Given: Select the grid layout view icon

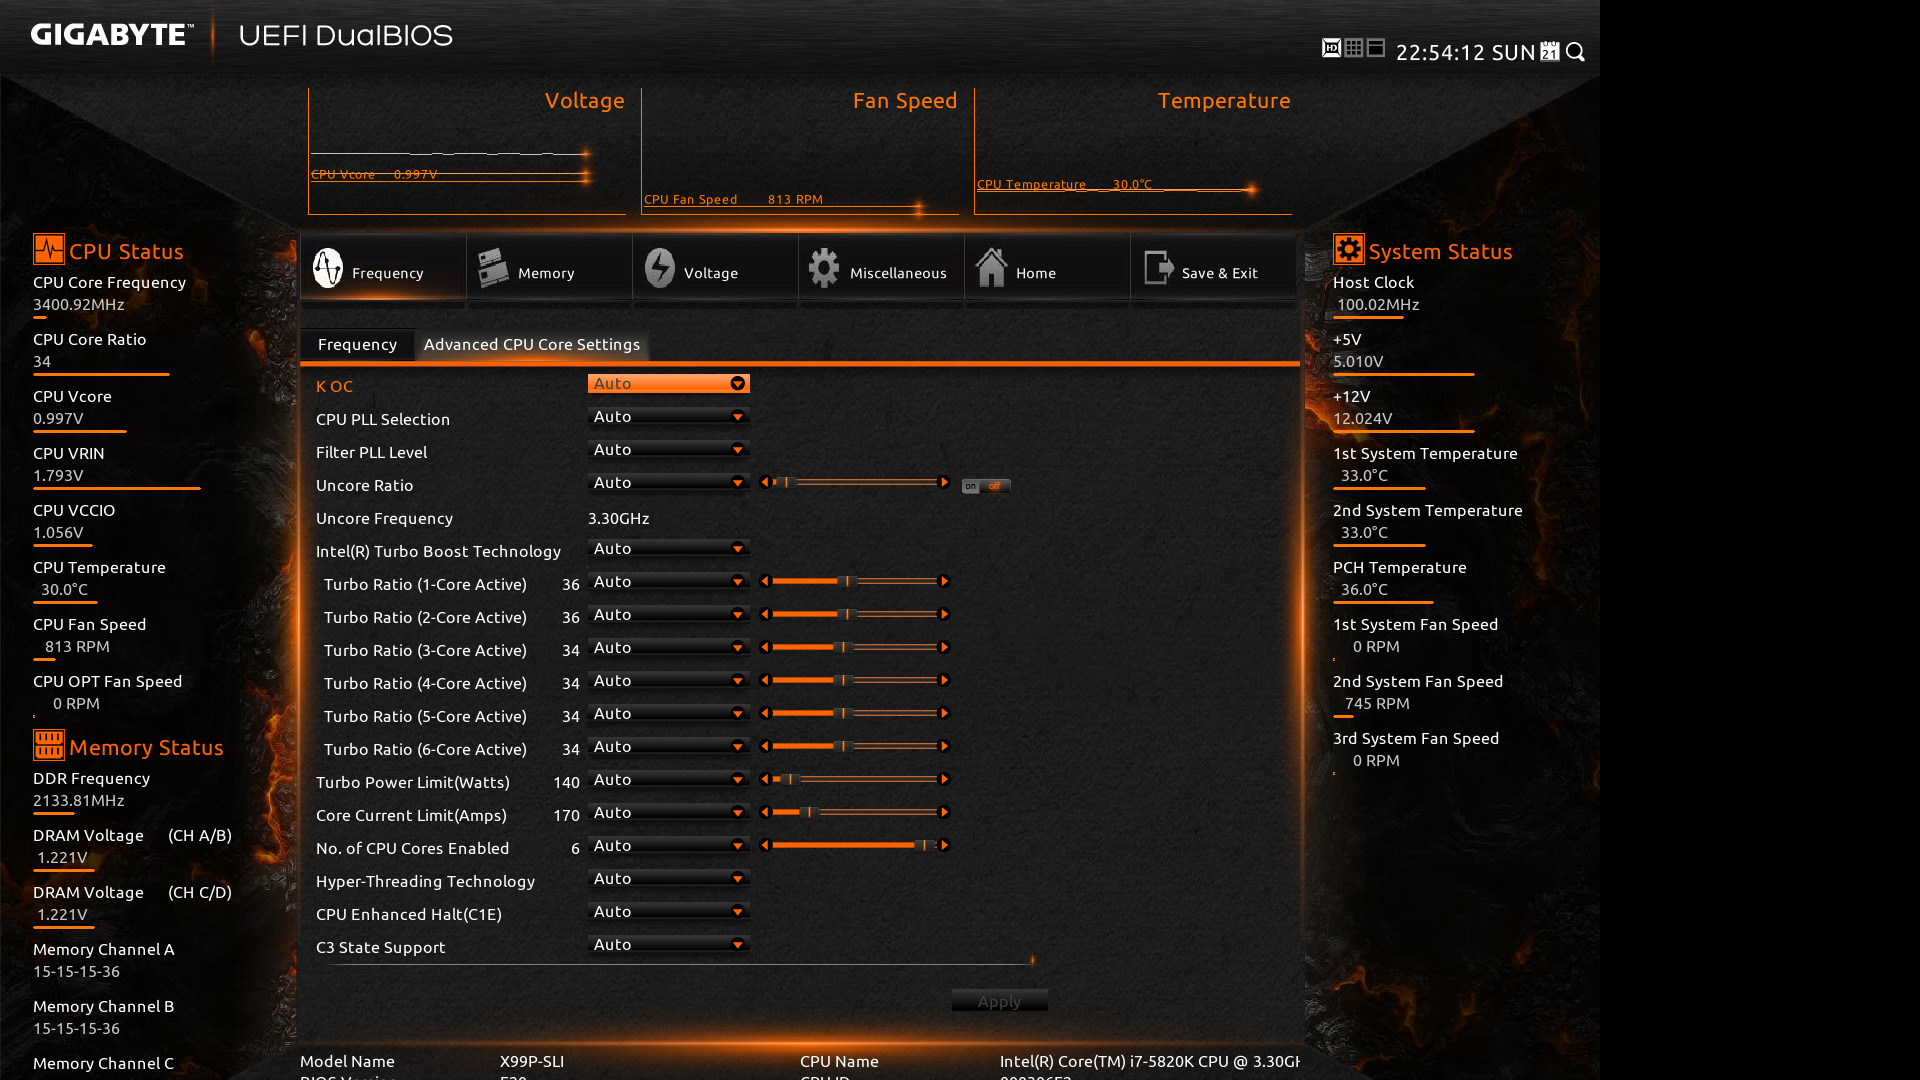Looking at the screenshot, I should [1354, 48].
